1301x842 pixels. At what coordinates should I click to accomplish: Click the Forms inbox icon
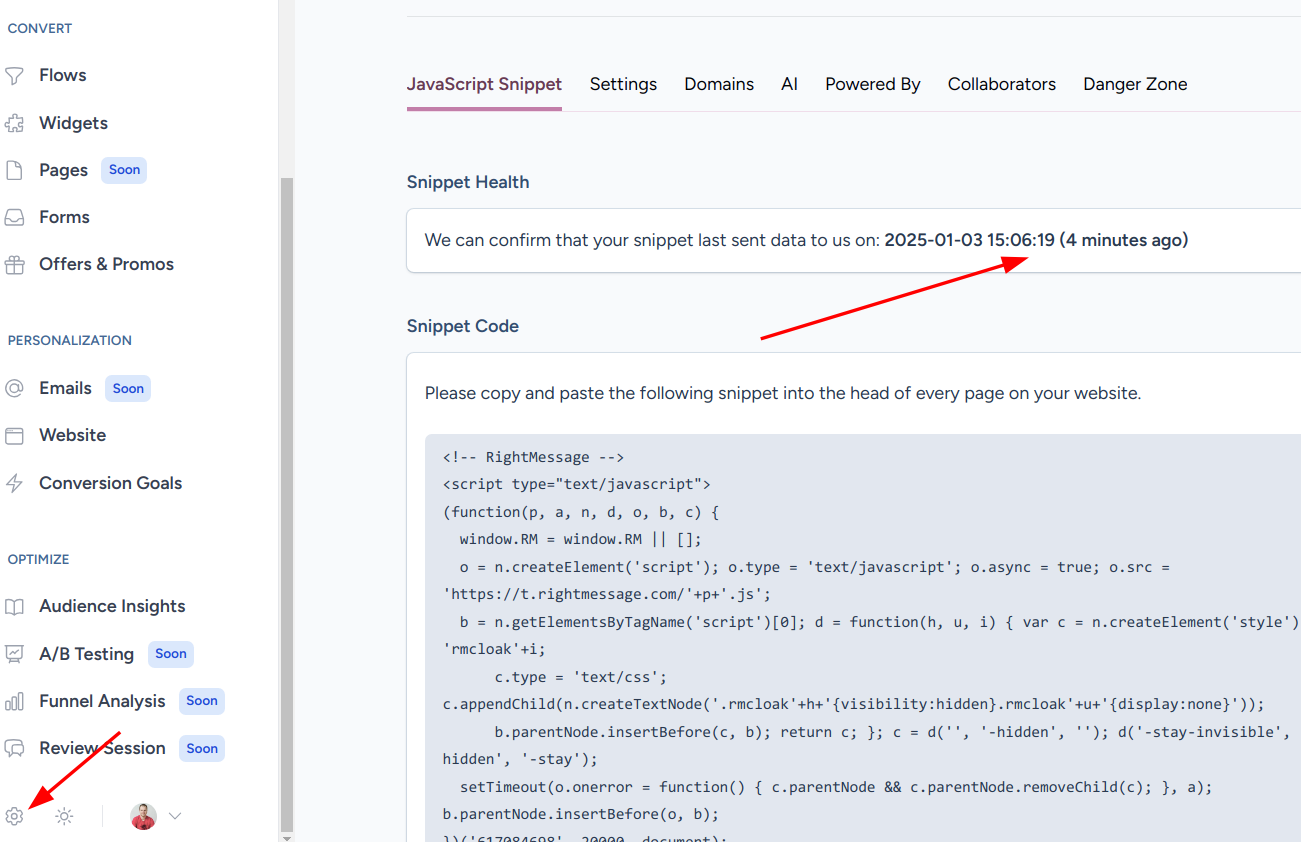click(14, 217)
